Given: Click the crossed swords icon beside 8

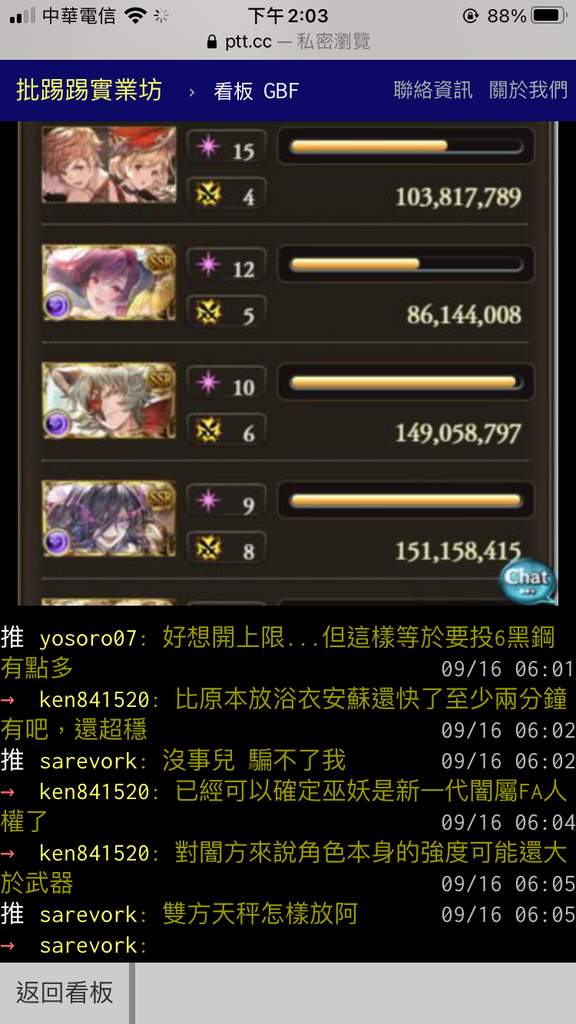Looking at the screenshot, I should [209, 549].
